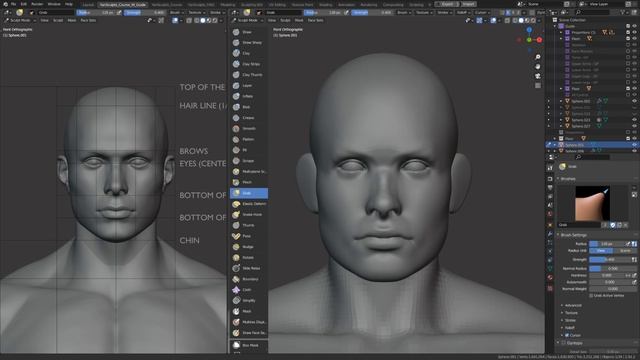
Task: Hide Sphere.027 with its eye icon
Action: 634,126
